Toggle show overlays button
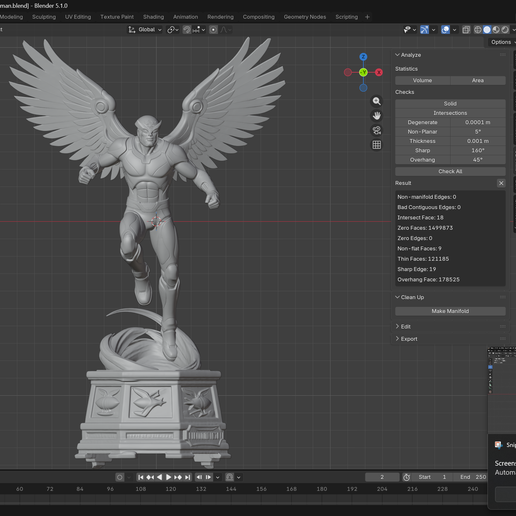This screenshot has height=516, width=516. pos(445,30)
